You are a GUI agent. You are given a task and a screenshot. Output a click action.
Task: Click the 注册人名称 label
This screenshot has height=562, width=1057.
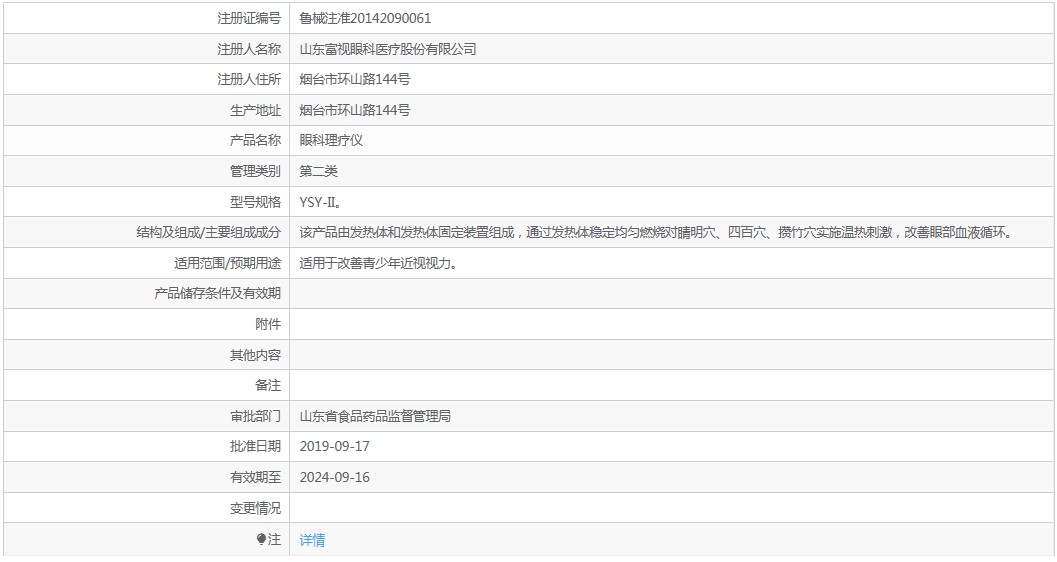click(x=249, y=49)
